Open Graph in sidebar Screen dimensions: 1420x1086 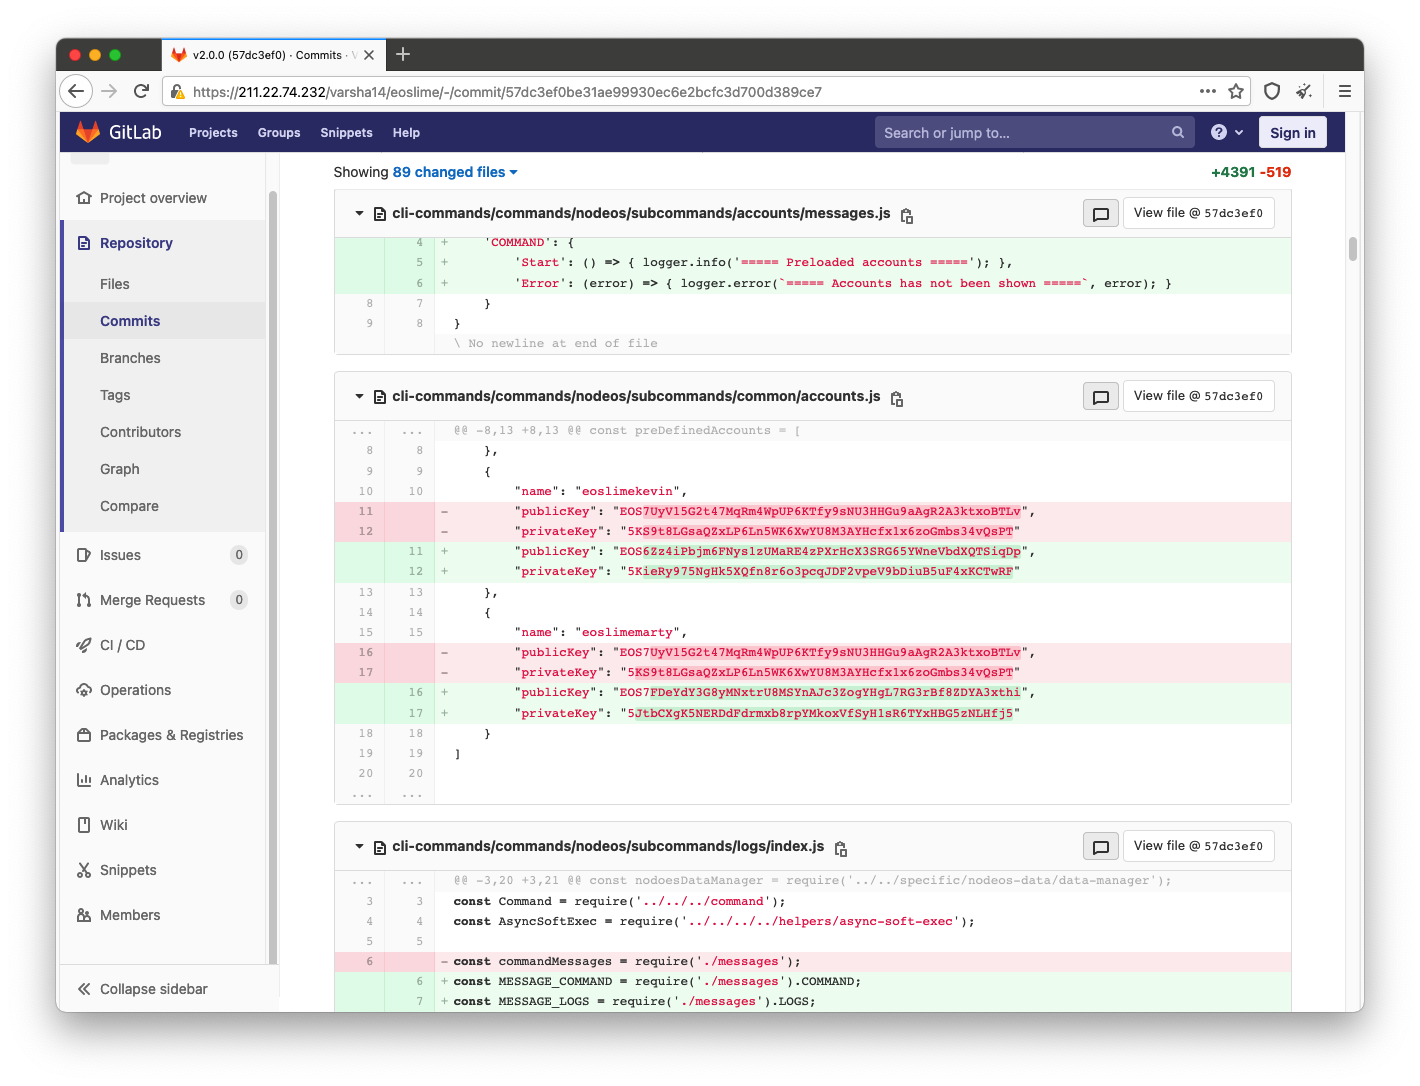coord(120,469)
